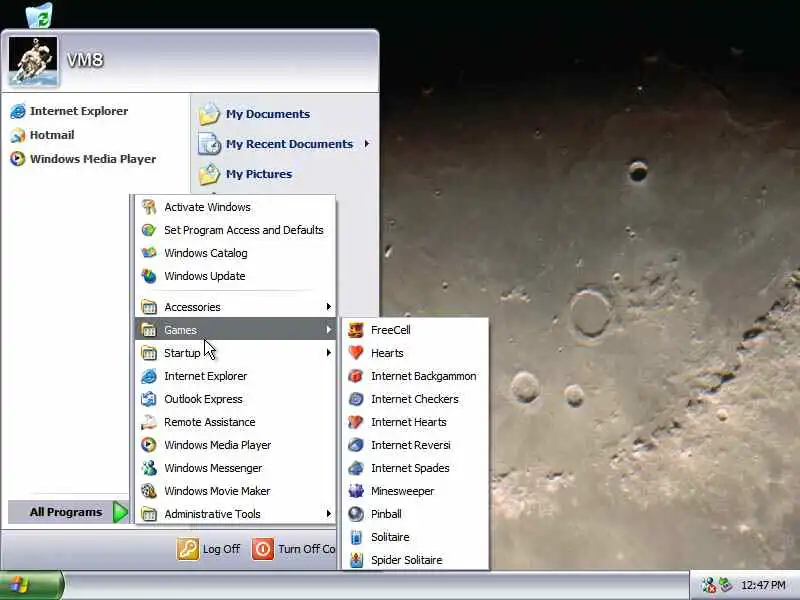Launch Minesweeper icon

[356, 491]
